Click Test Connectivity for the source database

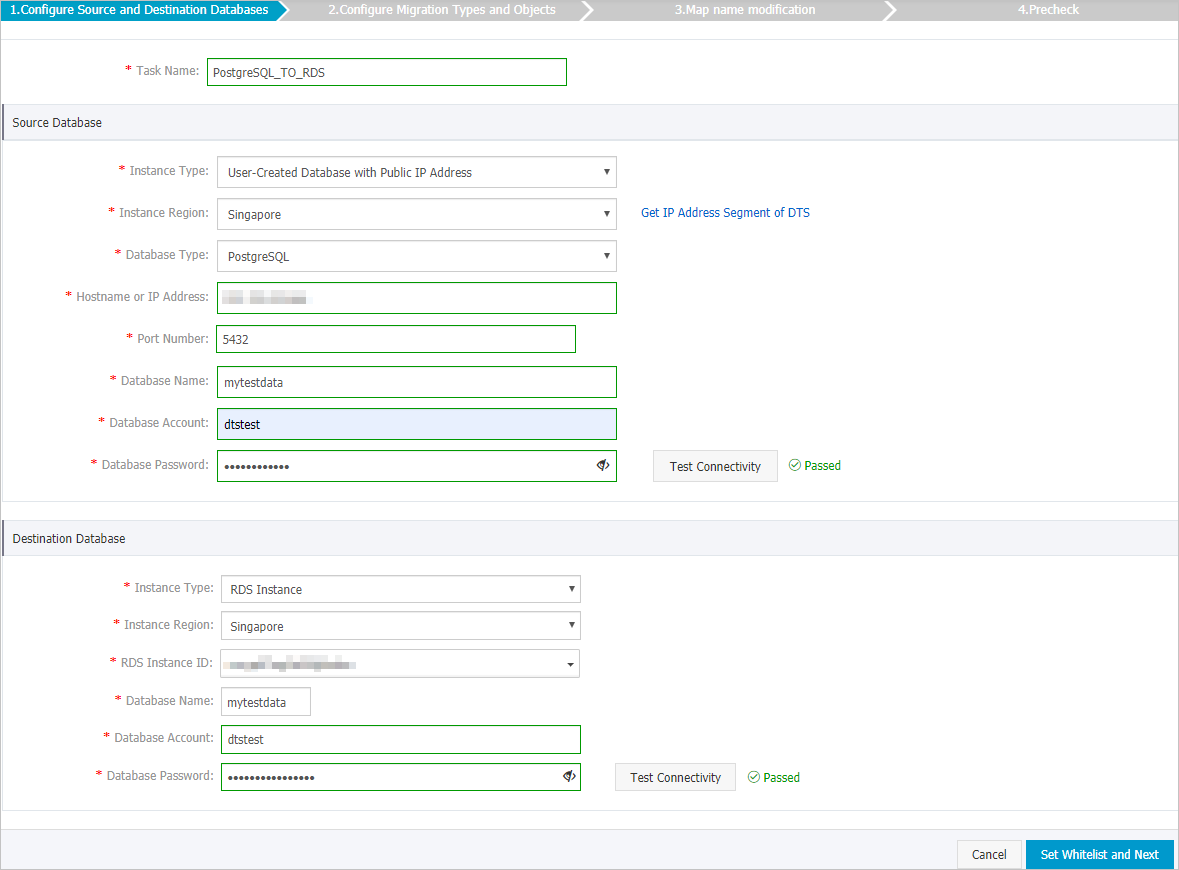tap(715, 465)
